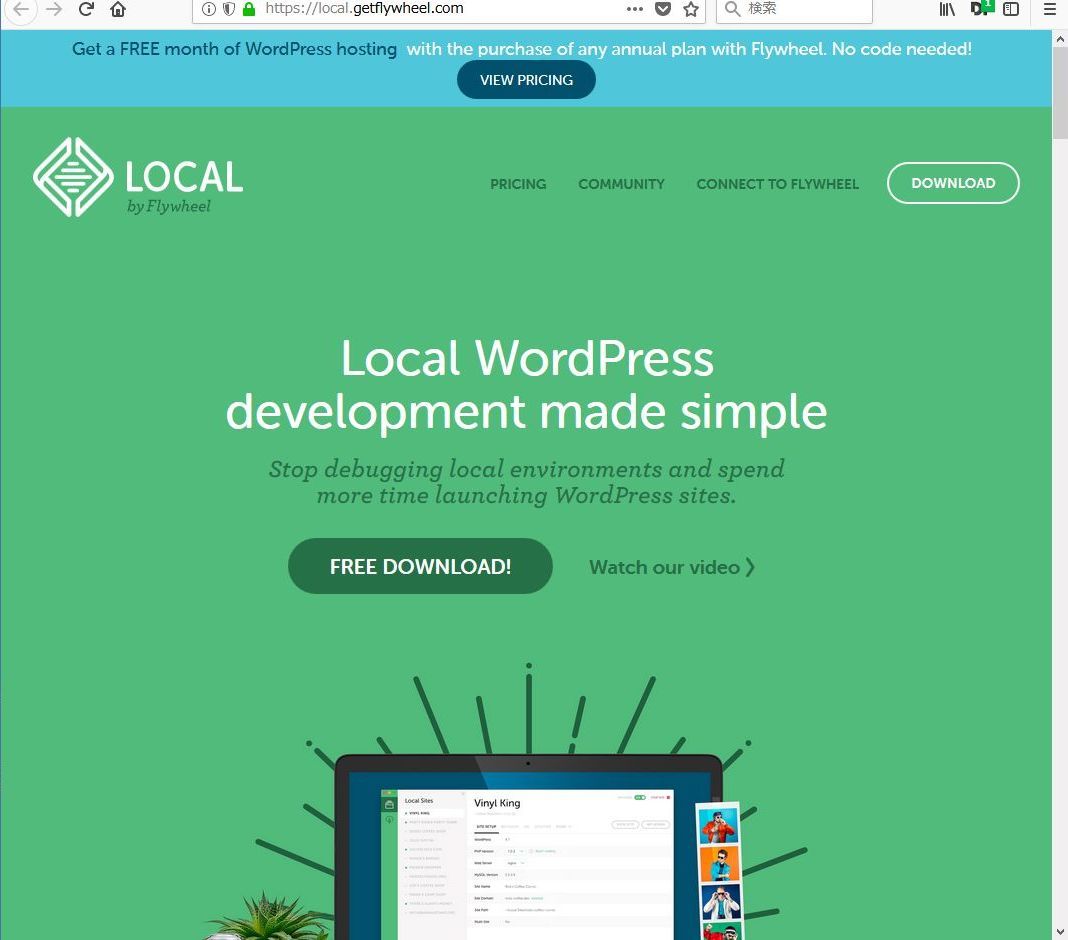Open the PRICING nav item

pyautogui.click(x=518, y=184)
